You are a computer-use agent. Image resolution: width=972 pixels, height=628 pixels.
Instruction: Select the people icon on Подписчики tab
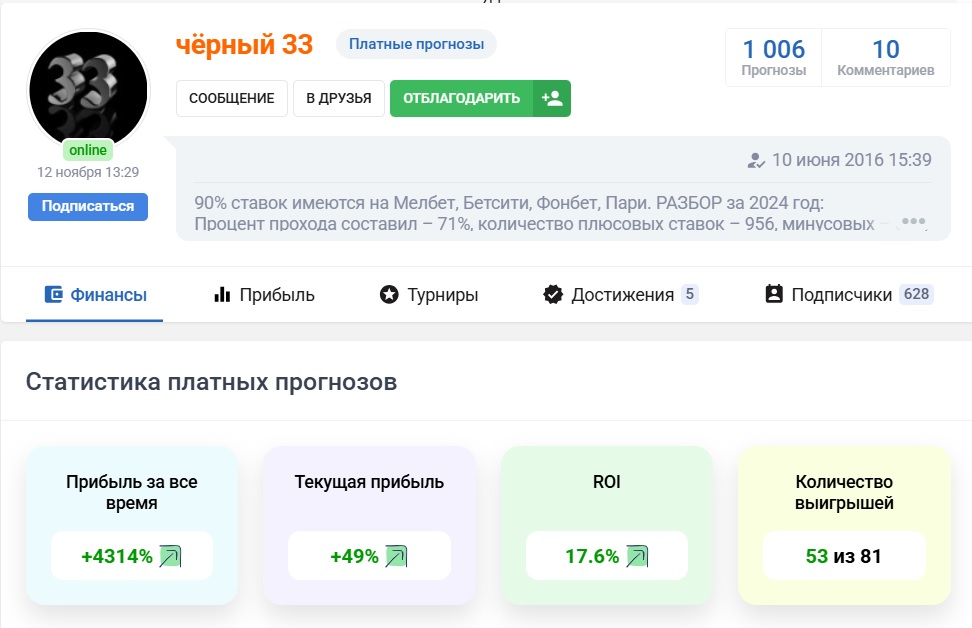coord(772,293)
